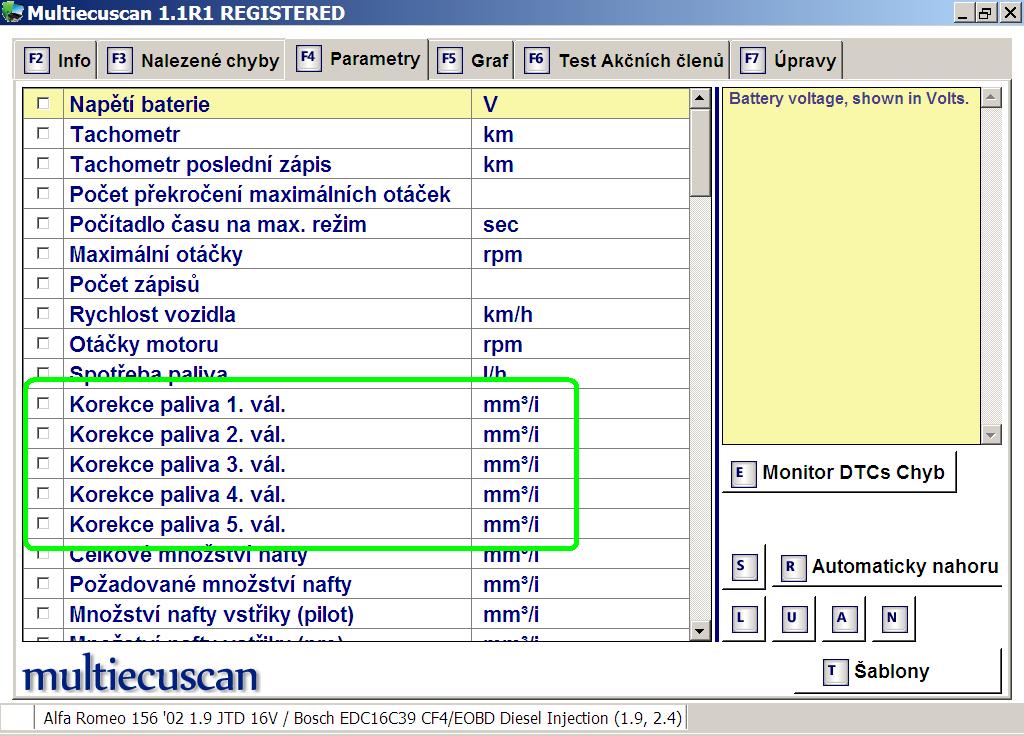The height and width of the screenshot is (736, 1024).
Task: Click the A shortcut button
Action: pos(842,619)
